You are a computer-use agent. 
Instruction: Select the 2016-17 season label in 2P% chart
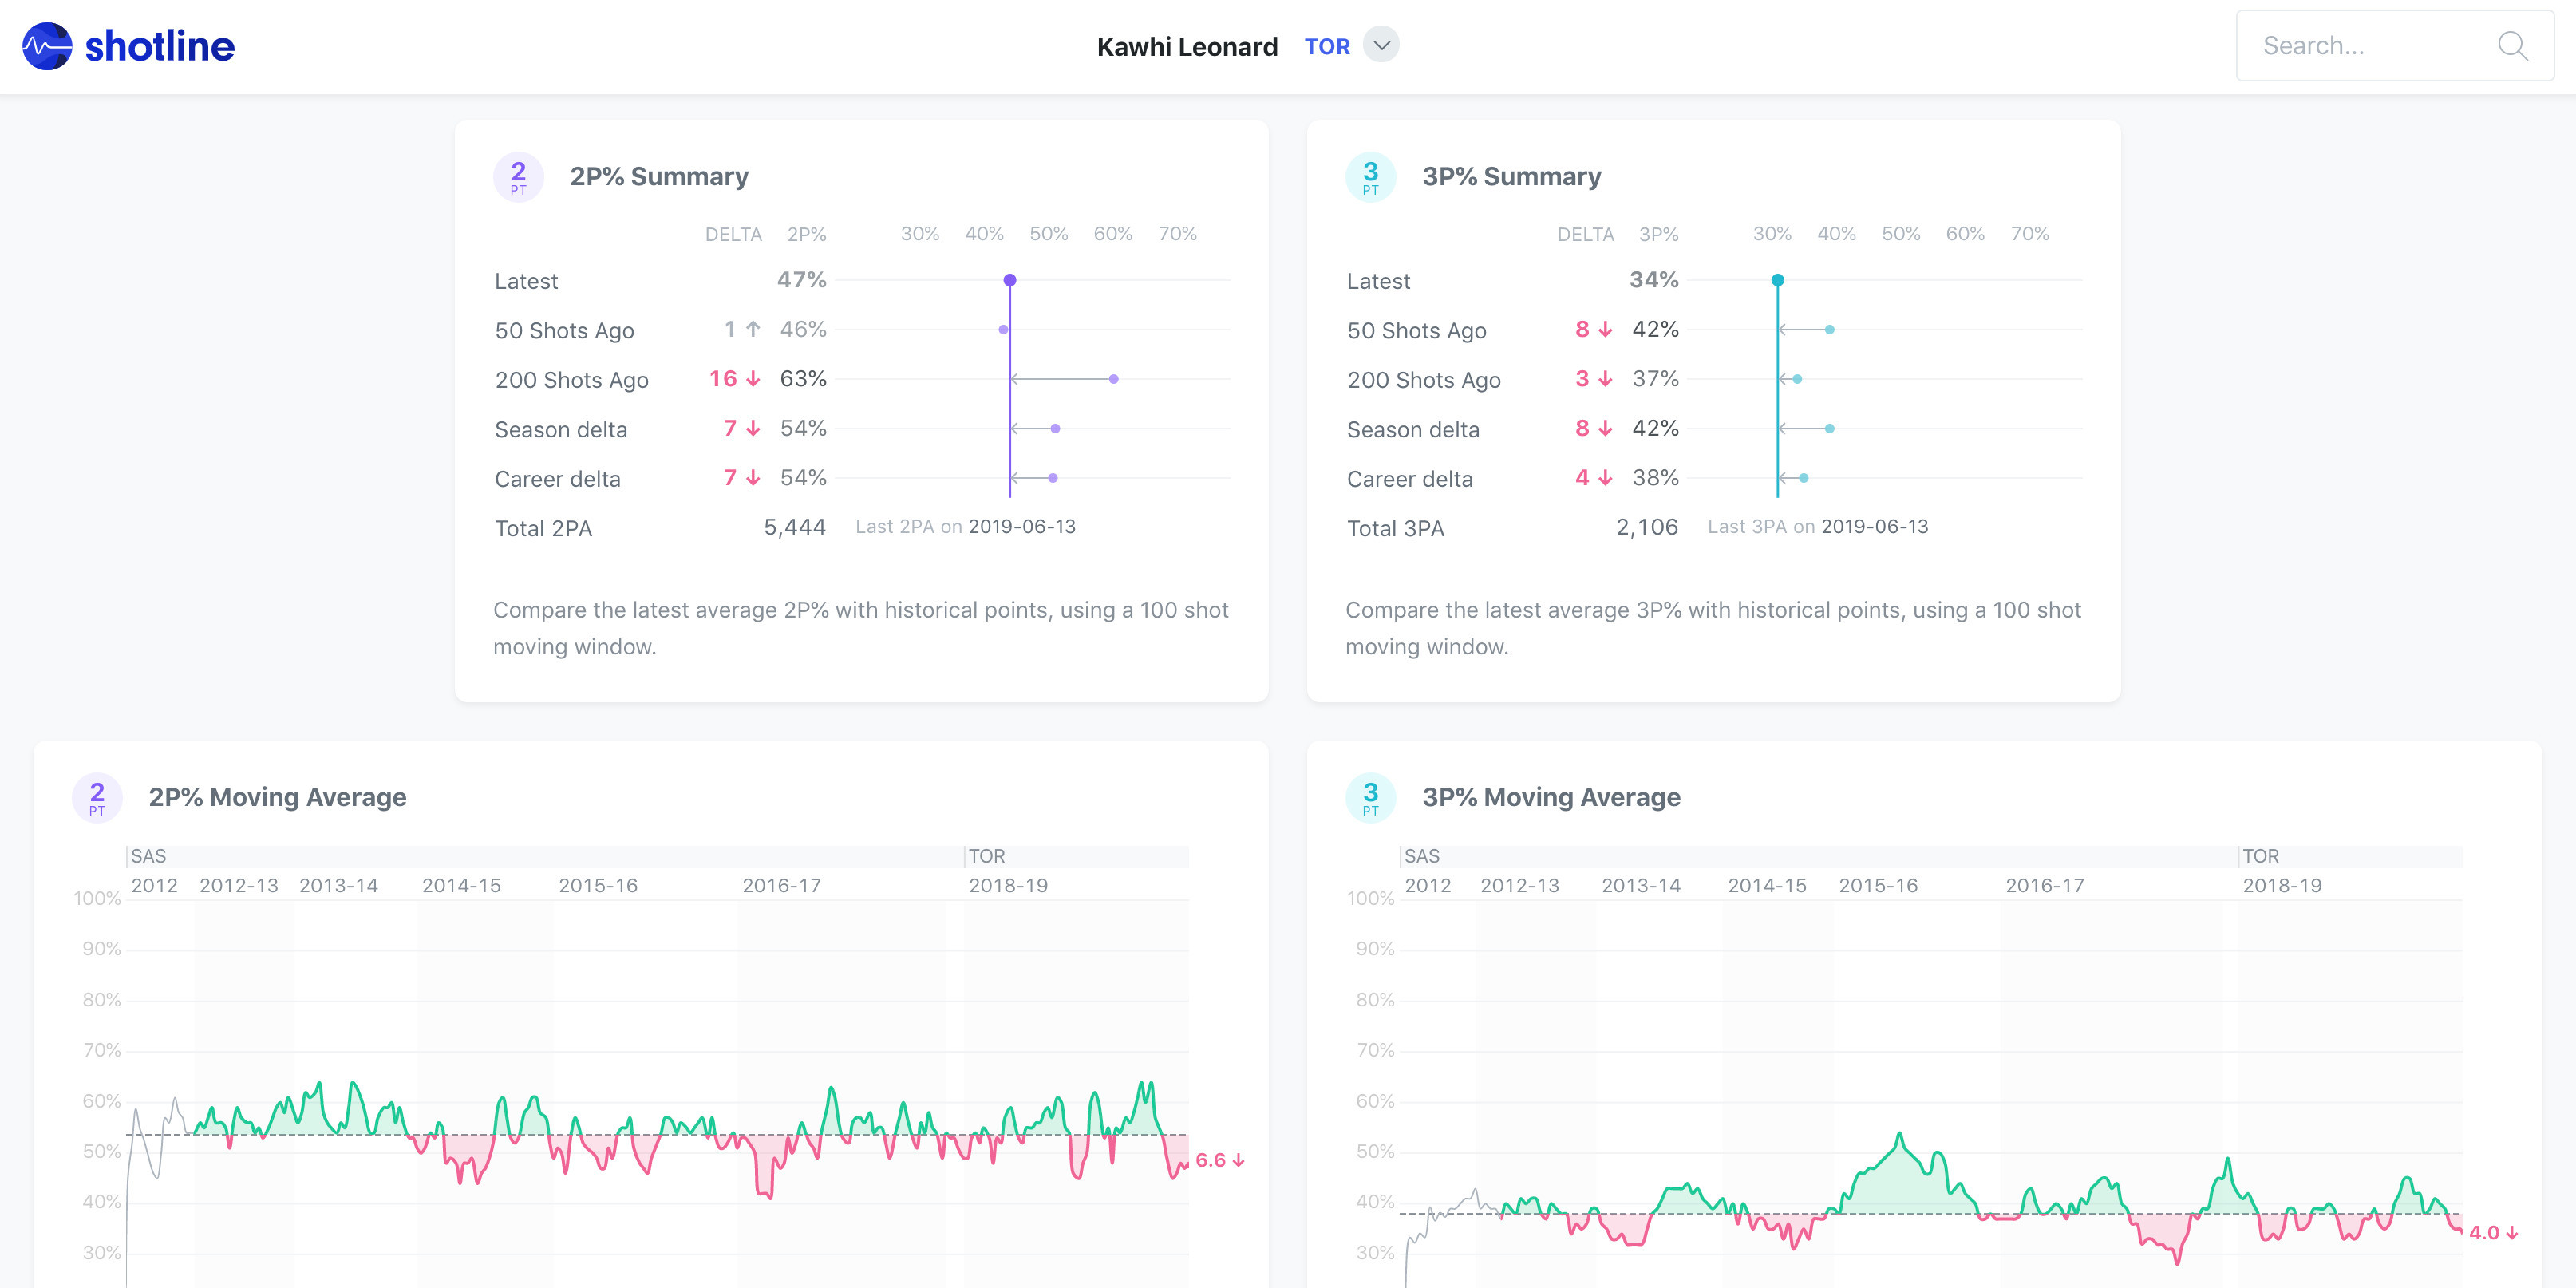tap(781, 885)
